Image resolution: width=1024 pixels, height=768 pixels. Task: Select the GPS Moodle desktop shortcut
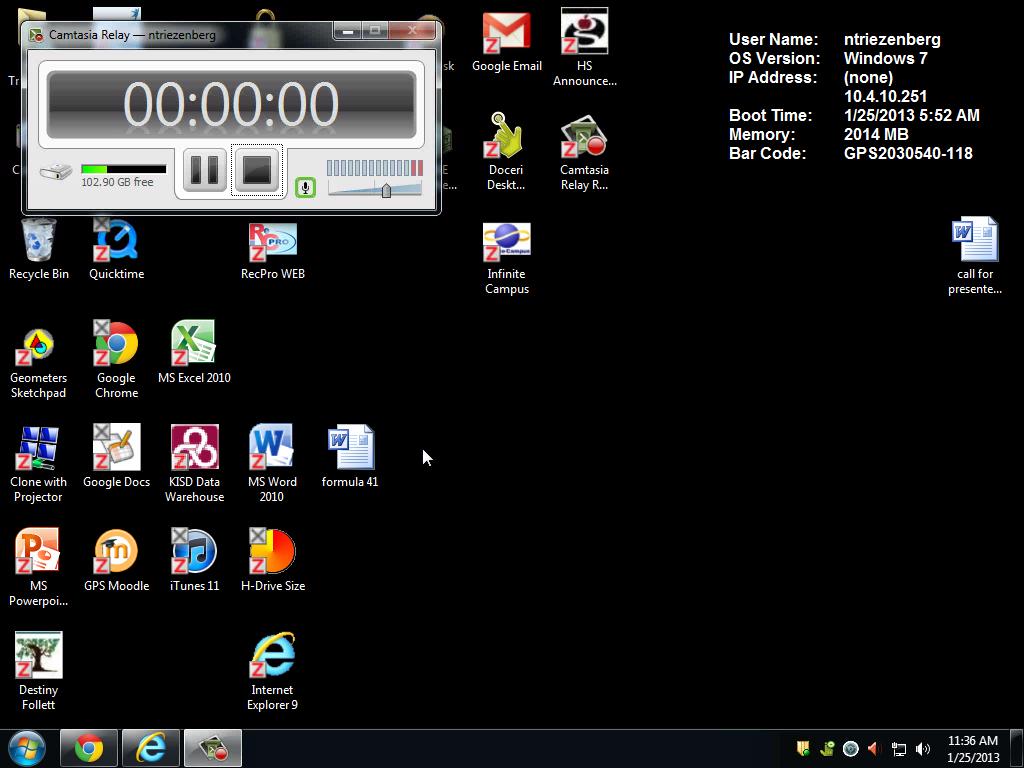117,560
